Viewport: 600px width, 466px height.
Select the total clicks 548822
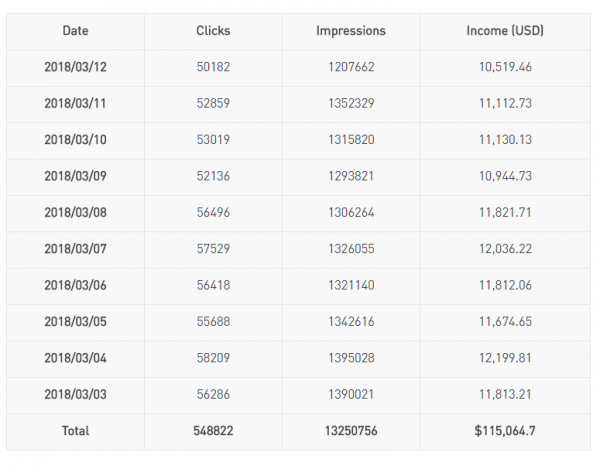[x=213, y=431]
